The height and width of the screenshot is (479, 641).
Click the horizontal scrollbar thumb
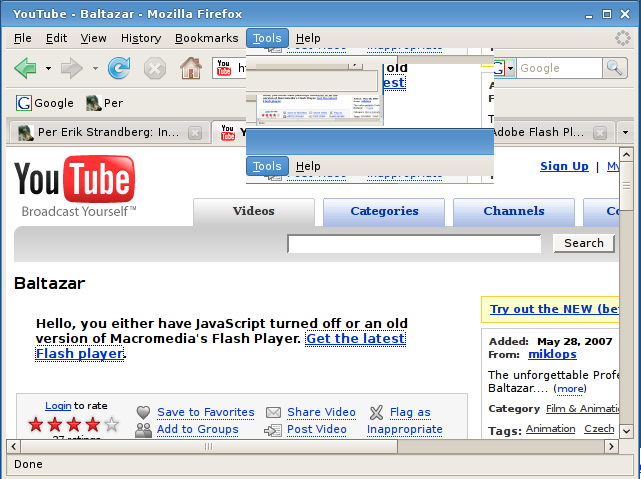point(209,446)
